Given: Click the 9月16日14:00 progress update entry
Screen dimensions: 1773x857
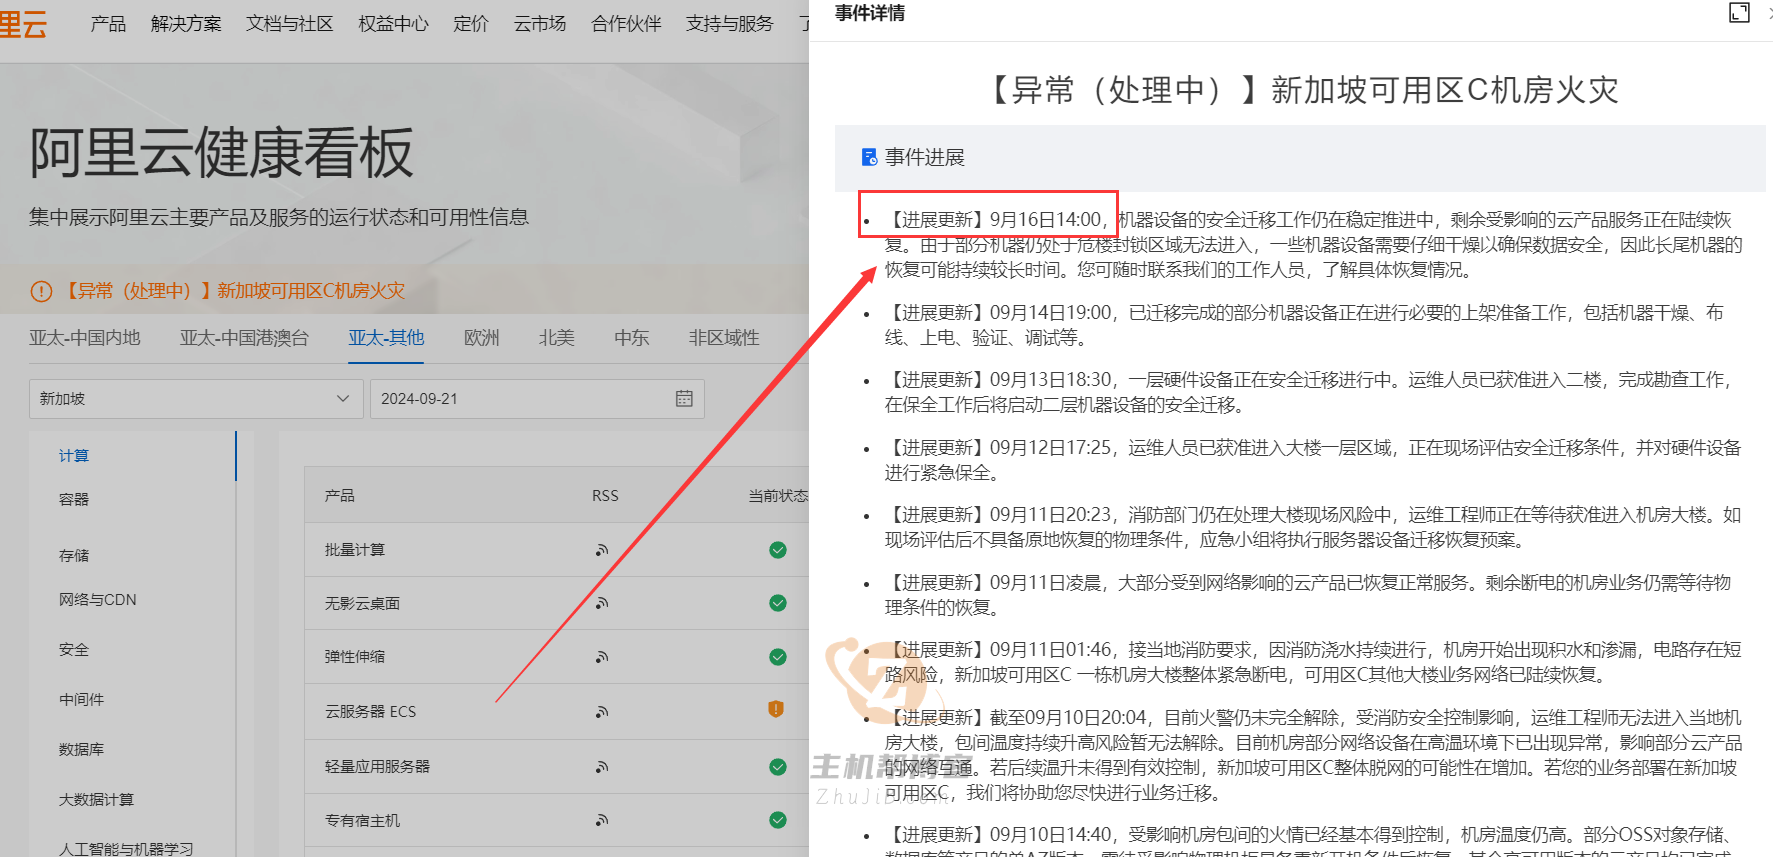Looking at the screenshot, I should click(1313, 245).
